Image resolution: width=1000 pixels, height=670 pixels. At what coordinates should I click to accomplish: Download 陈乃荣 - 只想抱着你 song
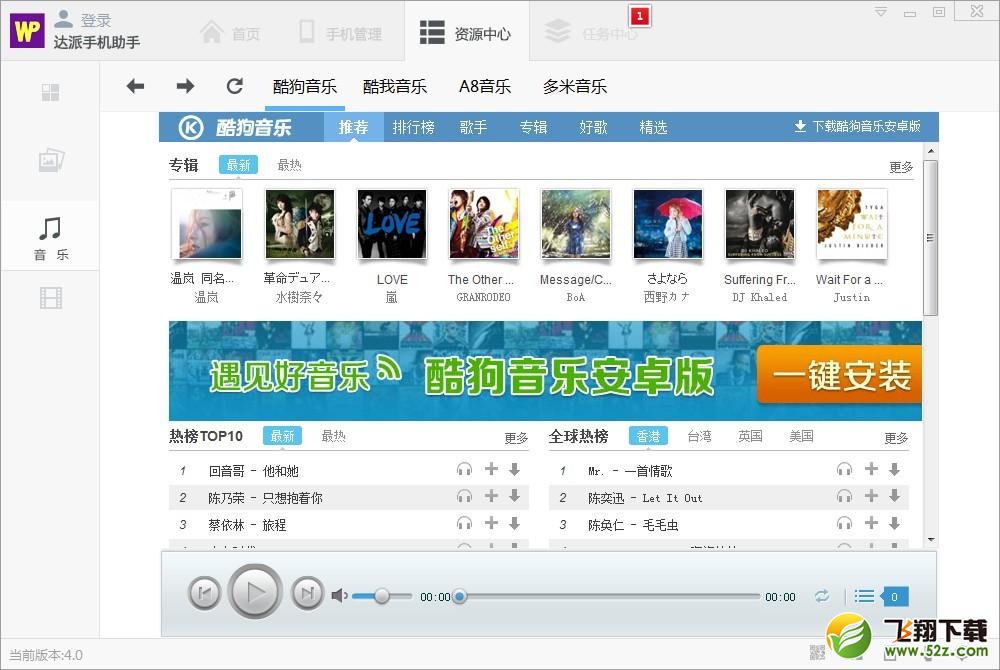coord(514,496)
